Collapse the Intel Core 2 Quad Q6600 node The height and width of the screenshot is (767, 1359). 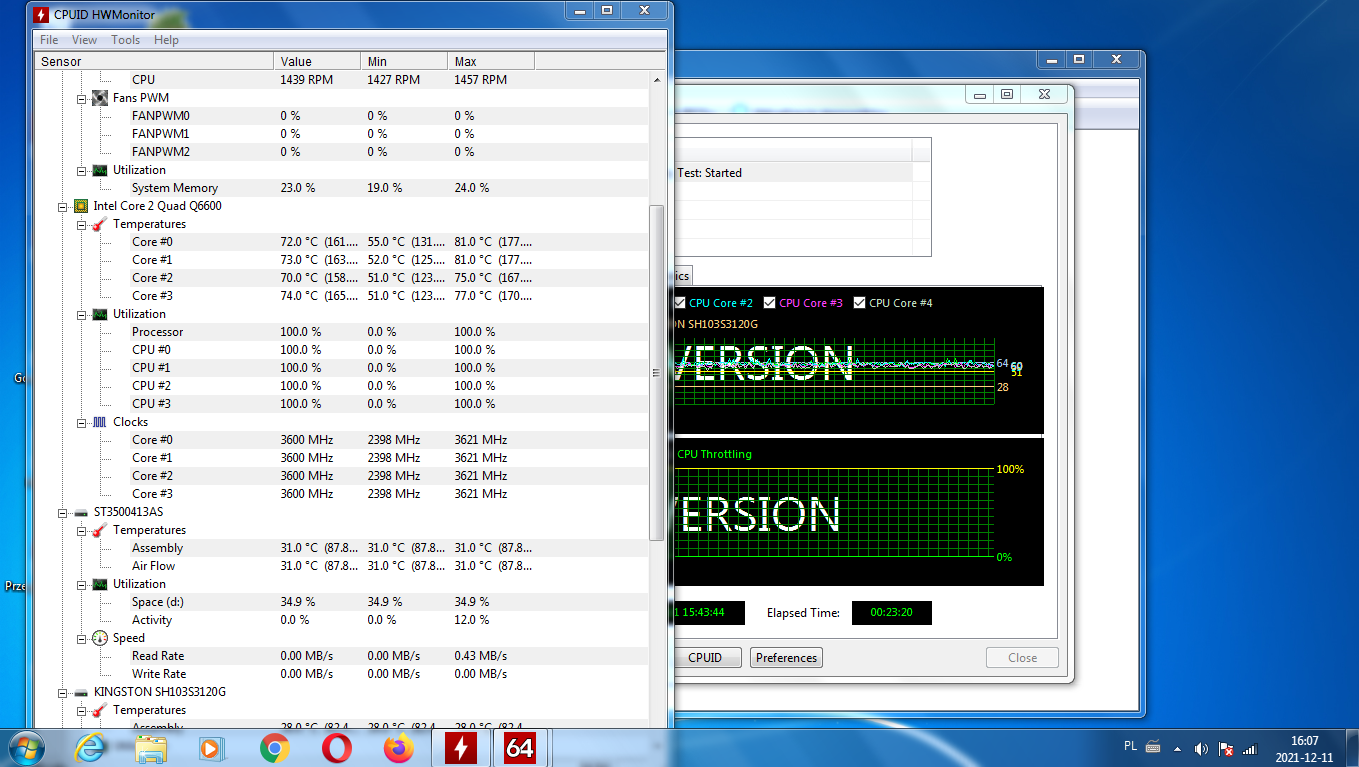point(63,206)
